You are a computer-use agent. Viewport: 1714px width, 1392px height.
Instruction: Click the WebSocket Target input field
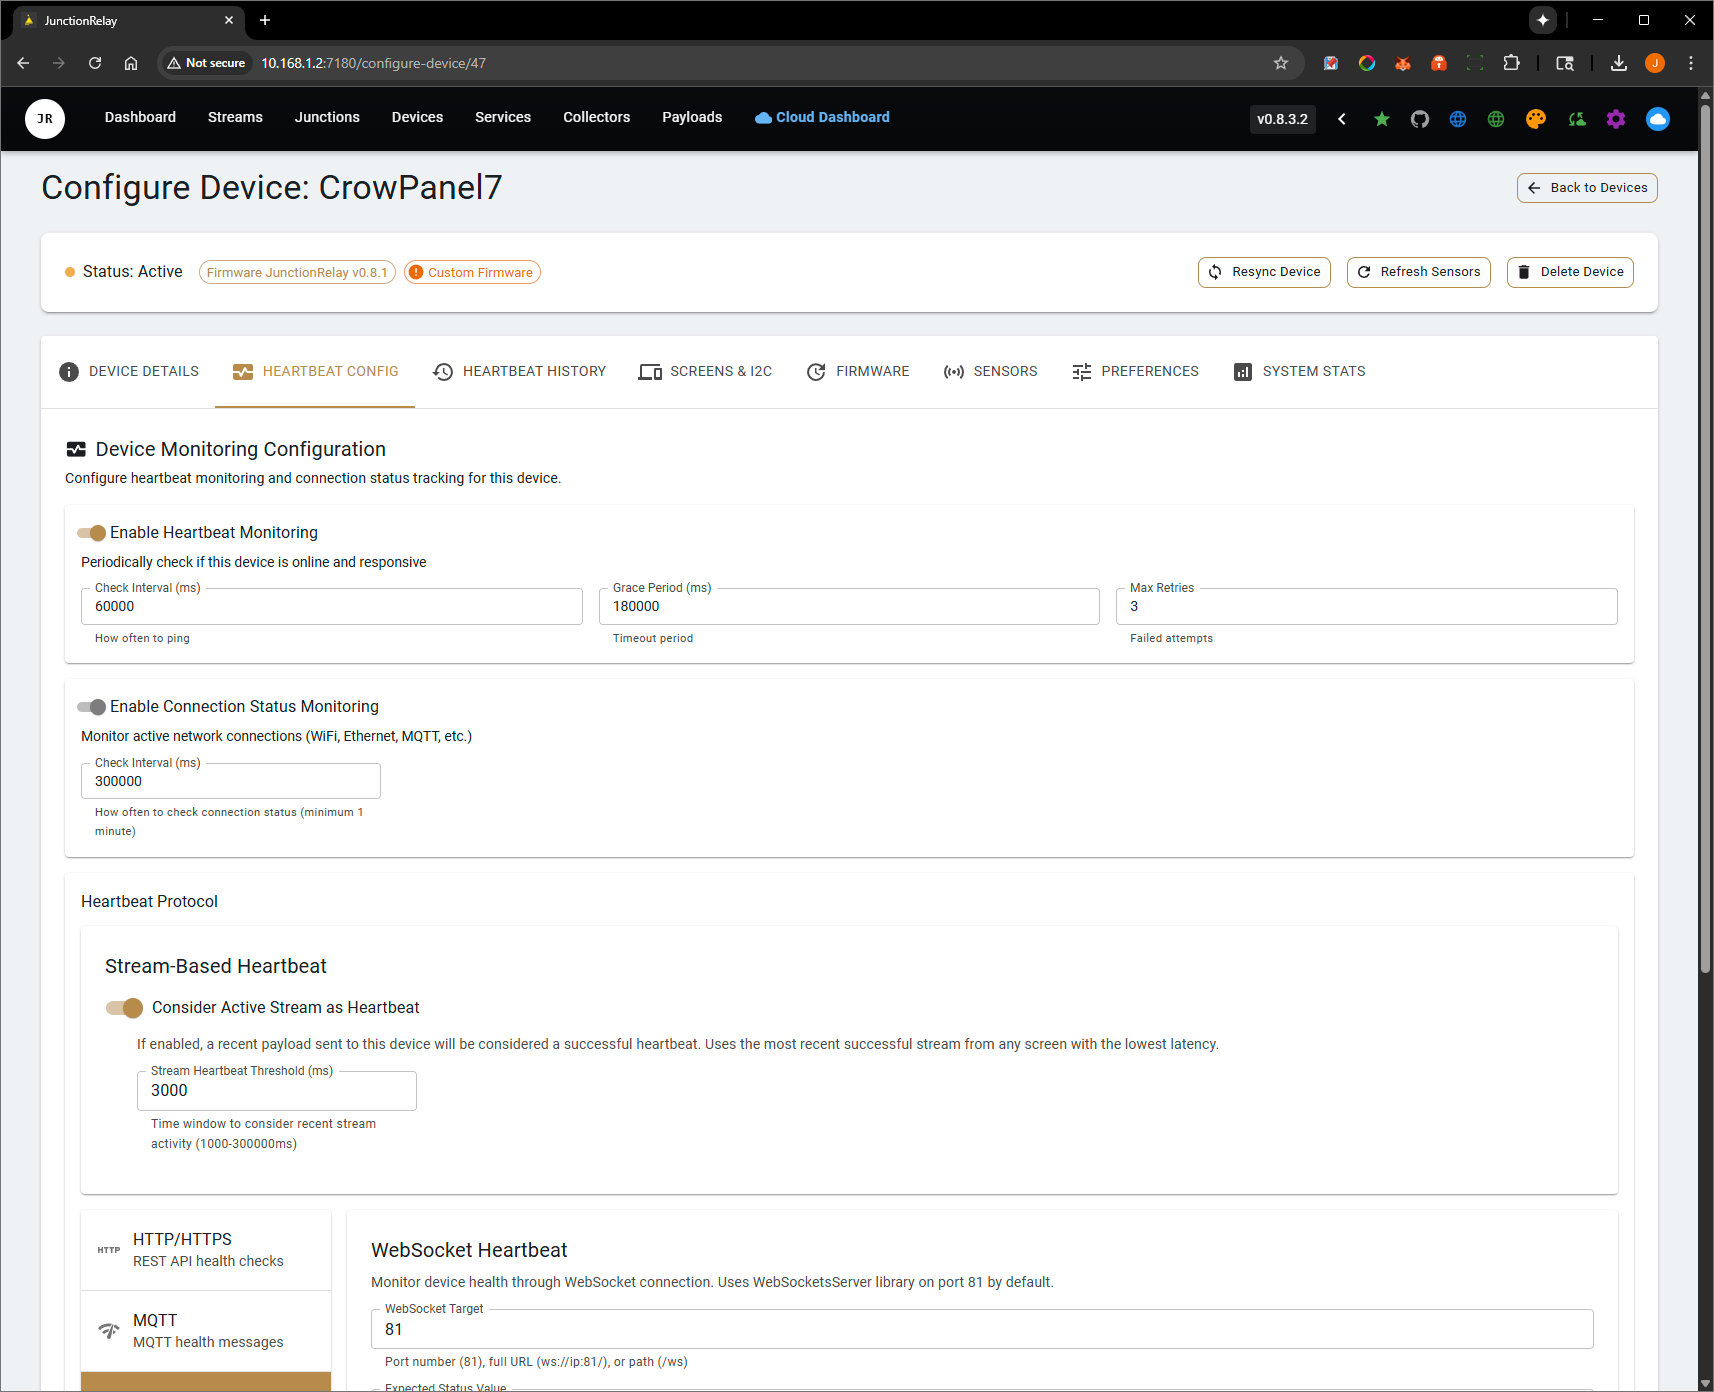click(982, 1330)
